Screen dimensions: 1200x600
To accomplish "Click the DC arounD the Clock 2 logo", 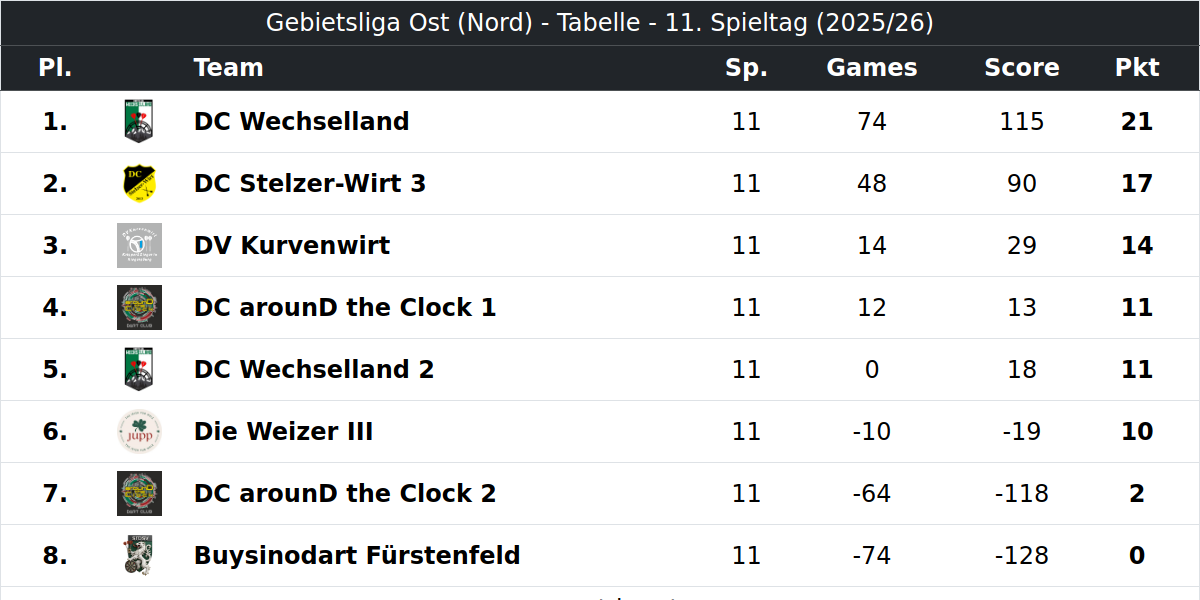I will tap(138, 493).
